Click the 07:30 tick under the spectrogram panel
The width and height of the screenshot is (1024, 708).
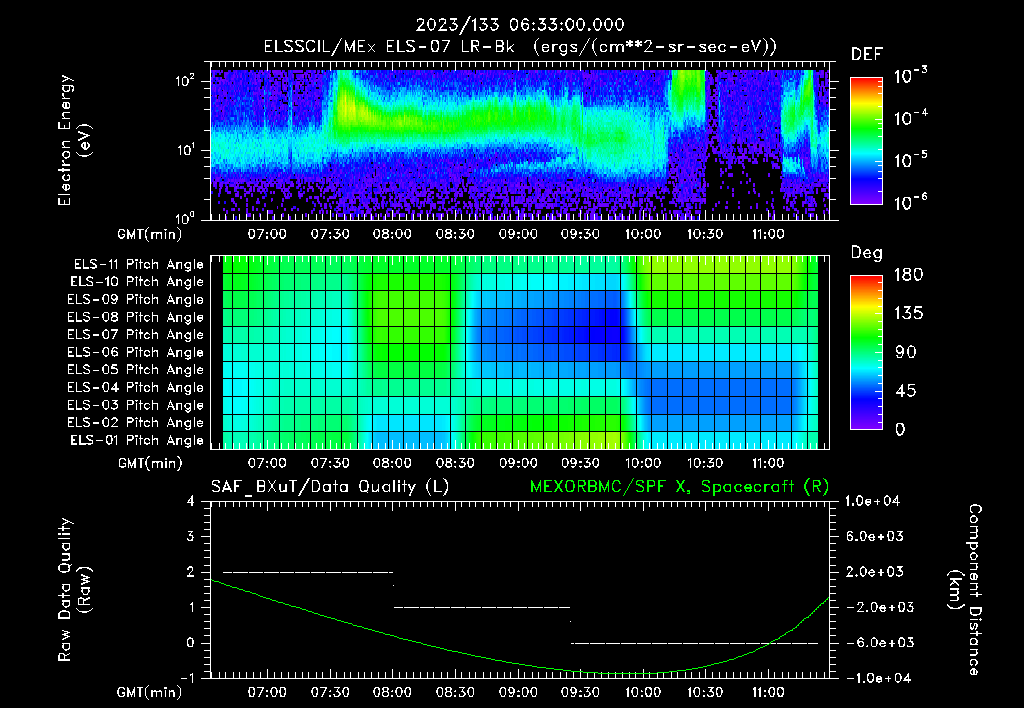click(330, 234)
